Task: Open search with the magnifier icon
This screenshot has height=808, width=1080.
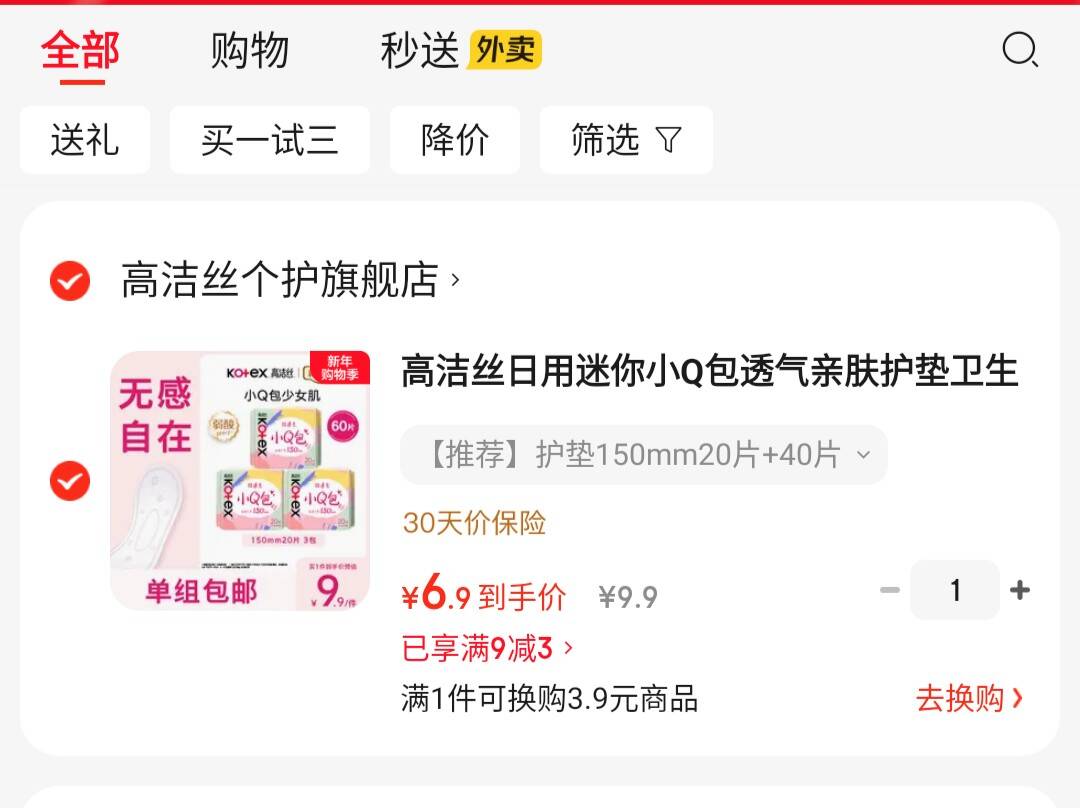Action: pos(1020,50)
